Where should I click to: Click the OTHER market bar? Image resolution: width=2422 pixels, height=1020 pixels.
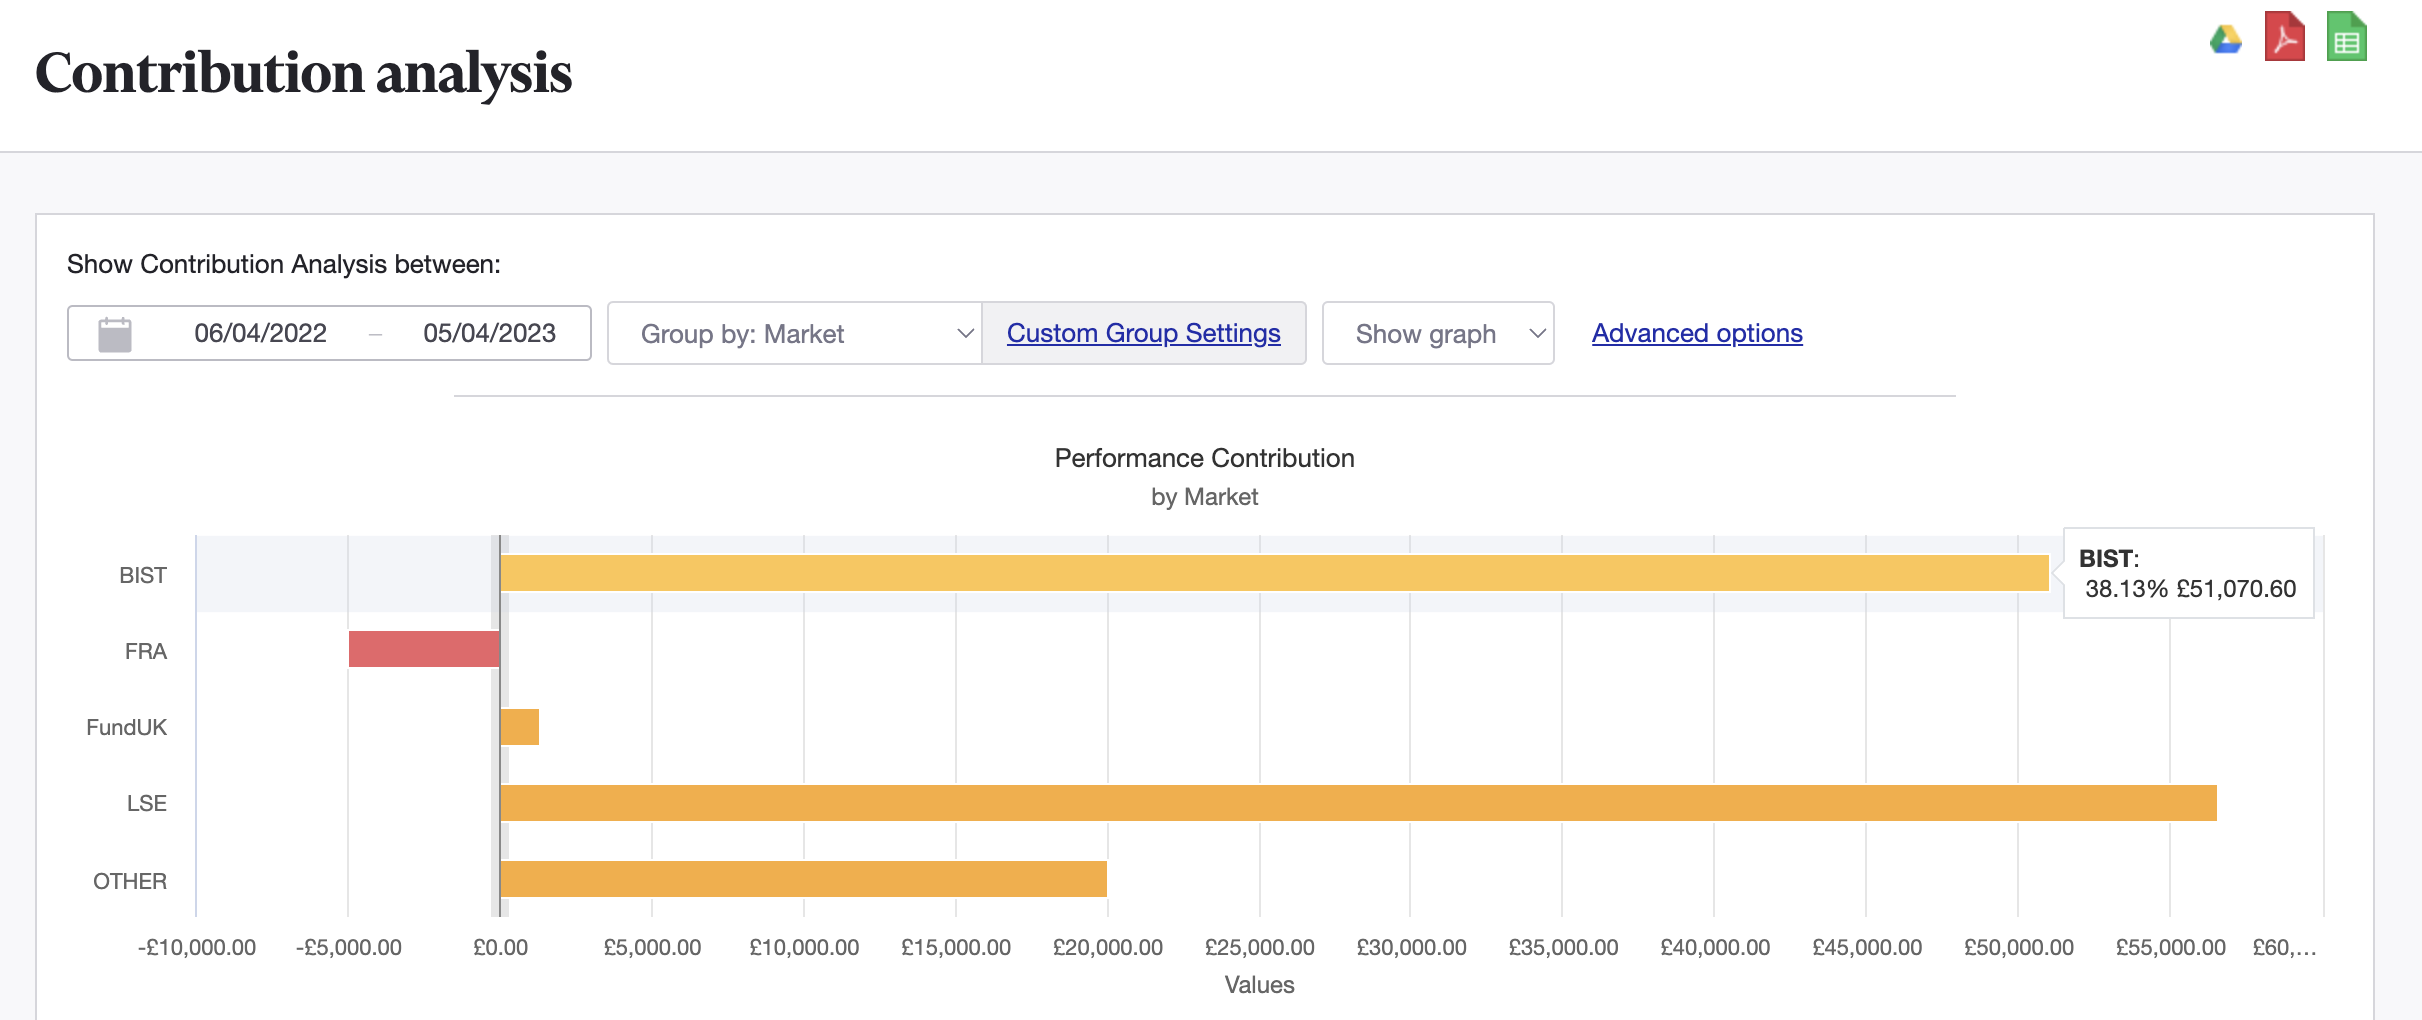pos(803,879)
